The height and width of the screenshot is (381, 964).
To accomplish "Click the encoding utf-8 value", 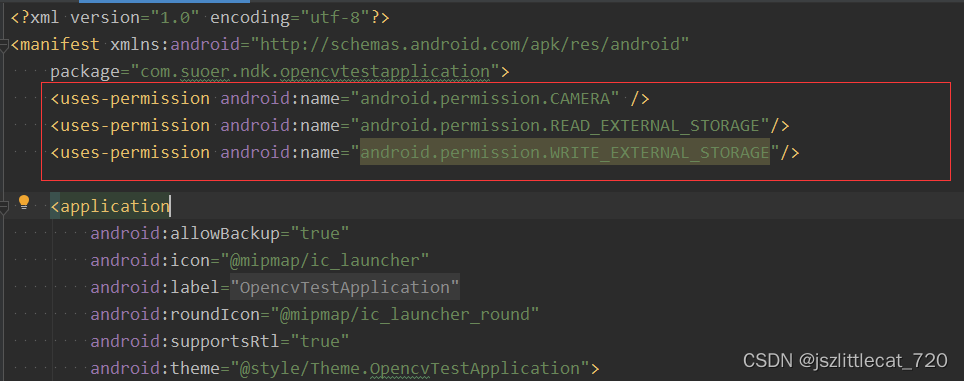I will coord(335,17).
